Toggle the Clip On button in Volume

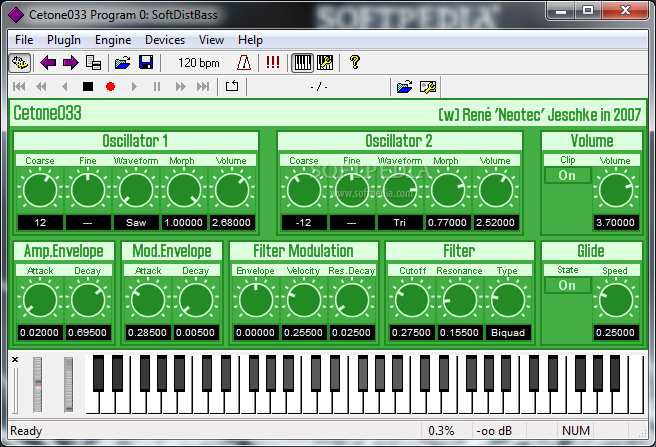567,175
